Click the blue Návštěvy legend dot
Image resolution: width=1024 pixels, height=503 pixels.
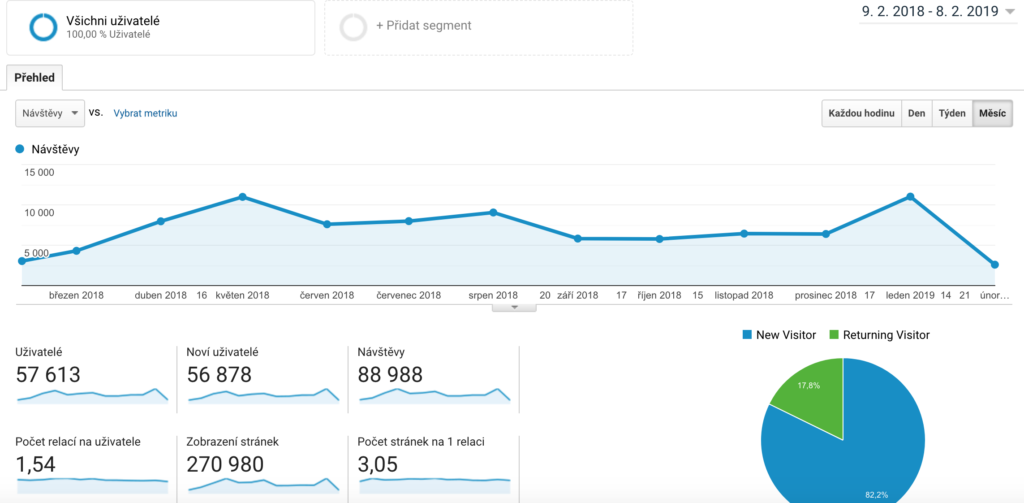pos(20,149)
